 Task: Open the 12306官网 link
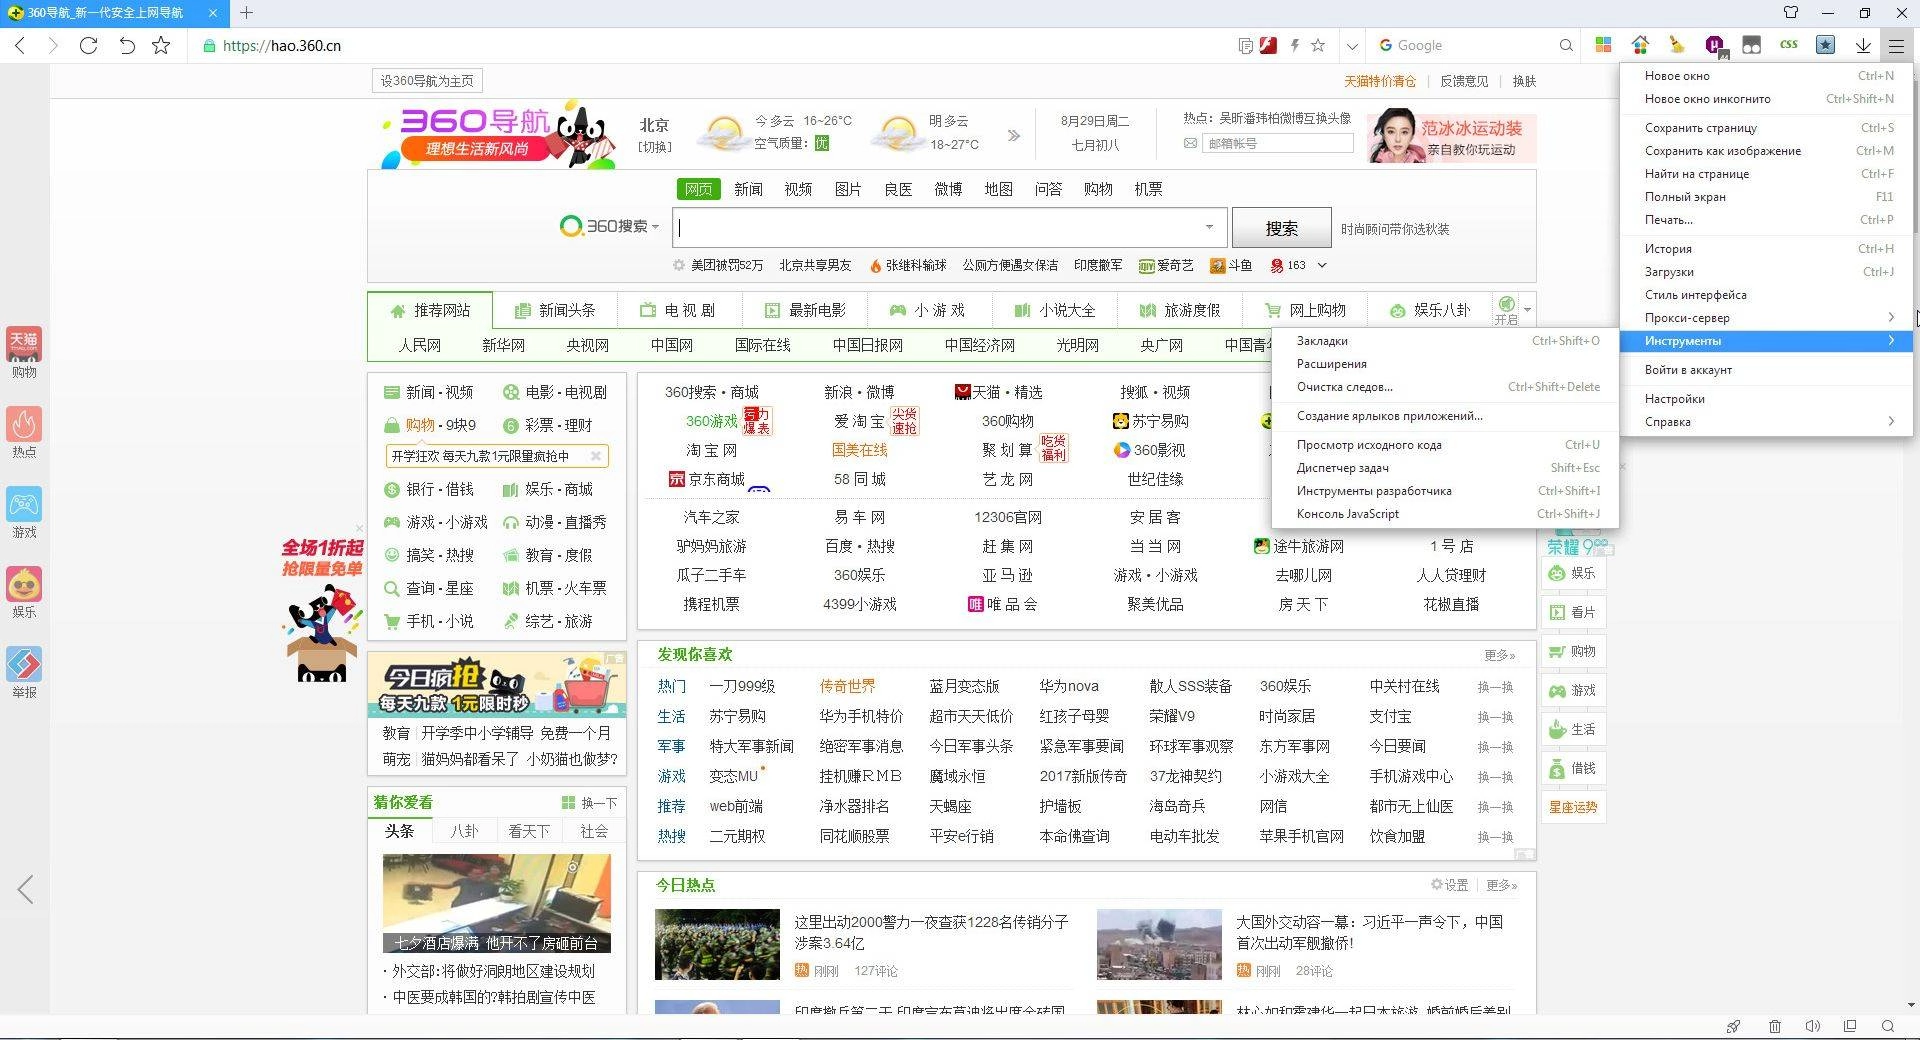[1007, 518]
